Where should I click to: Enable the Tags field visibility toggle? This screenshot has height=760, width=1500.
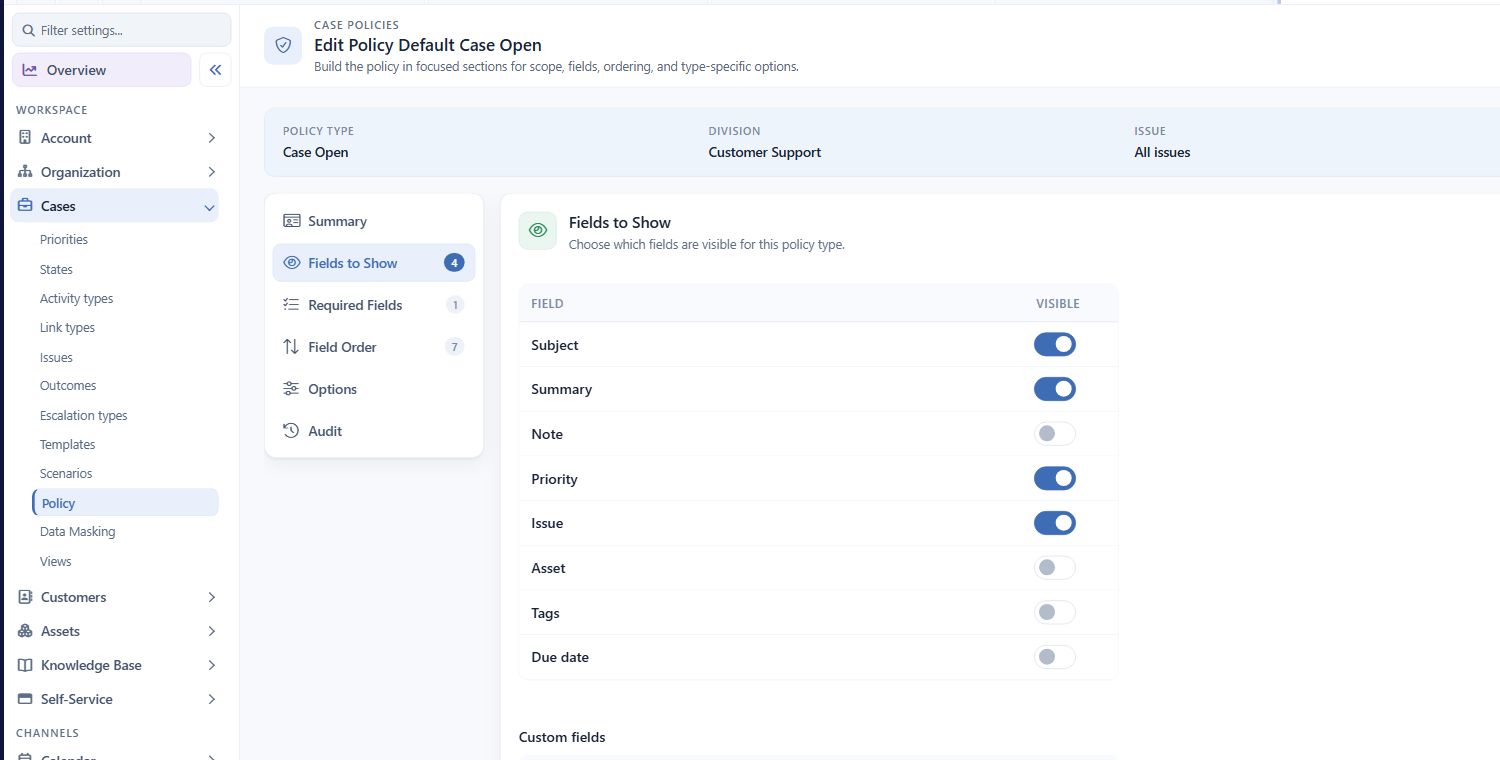(1055, 612)
